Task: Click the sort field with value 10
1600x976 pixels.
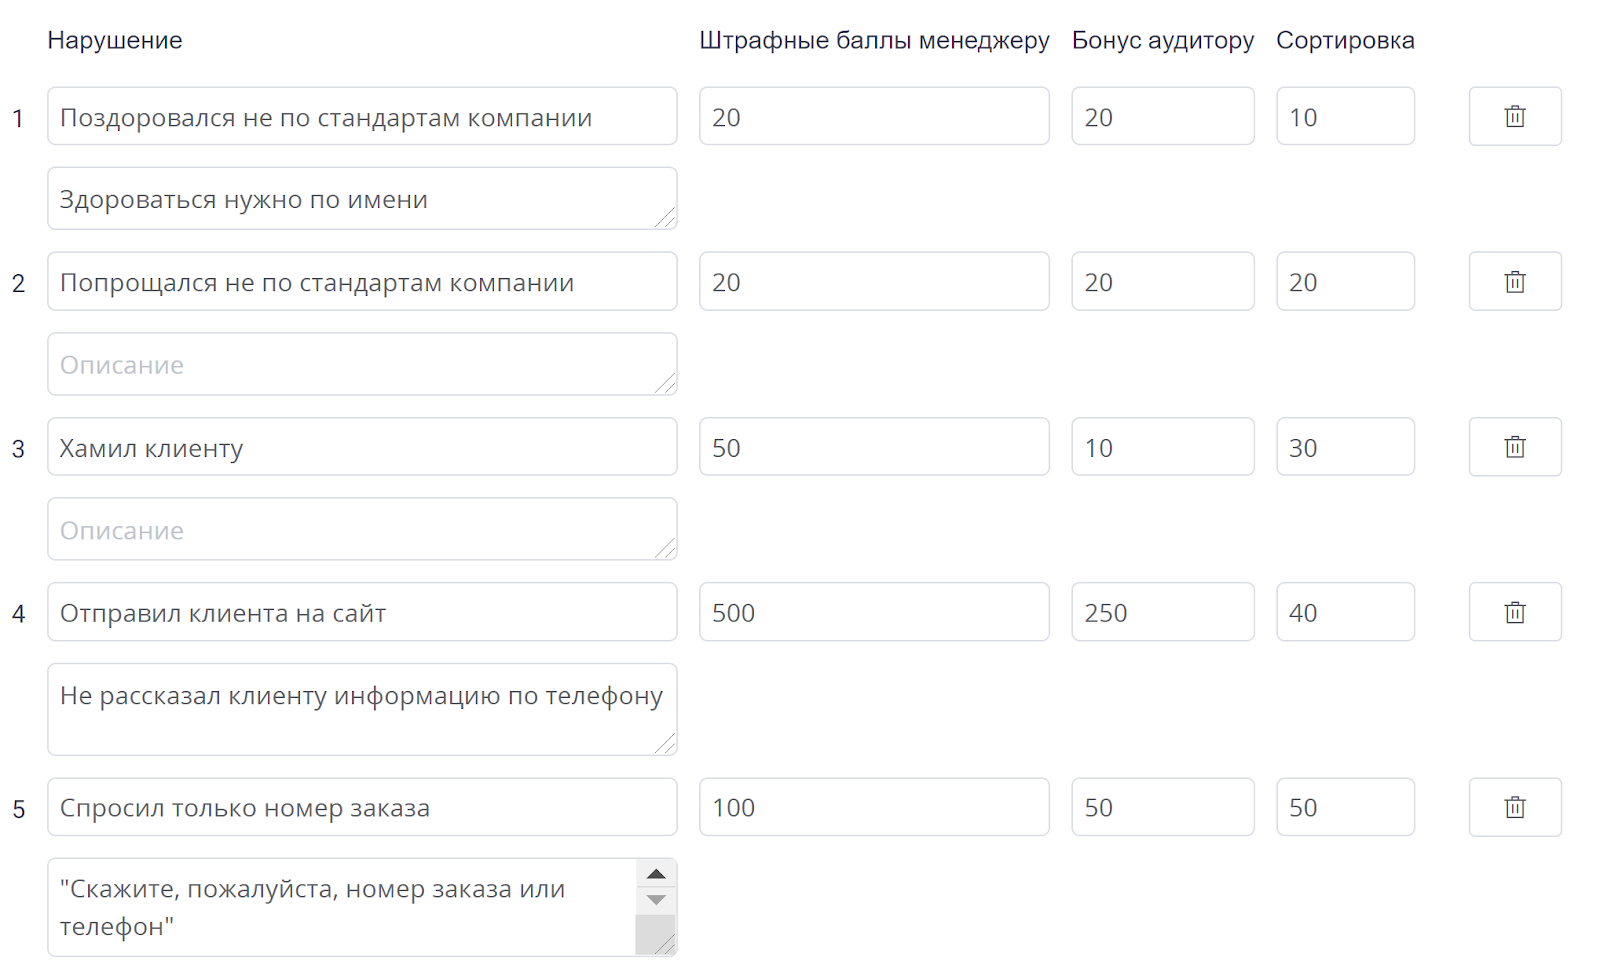Action: tap(1345, 116)
